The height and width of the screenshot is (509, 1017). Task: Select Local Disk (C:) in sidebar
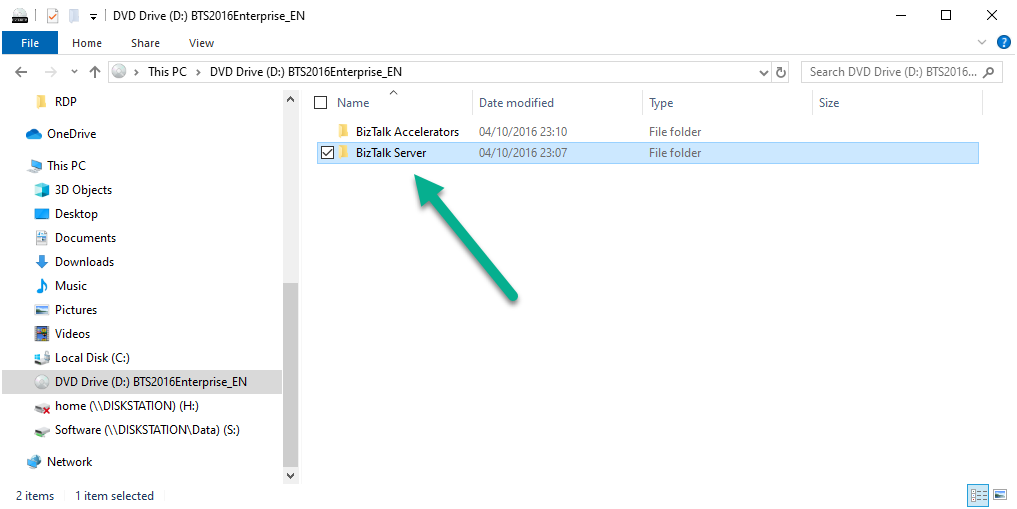click(x=92, y=358)
